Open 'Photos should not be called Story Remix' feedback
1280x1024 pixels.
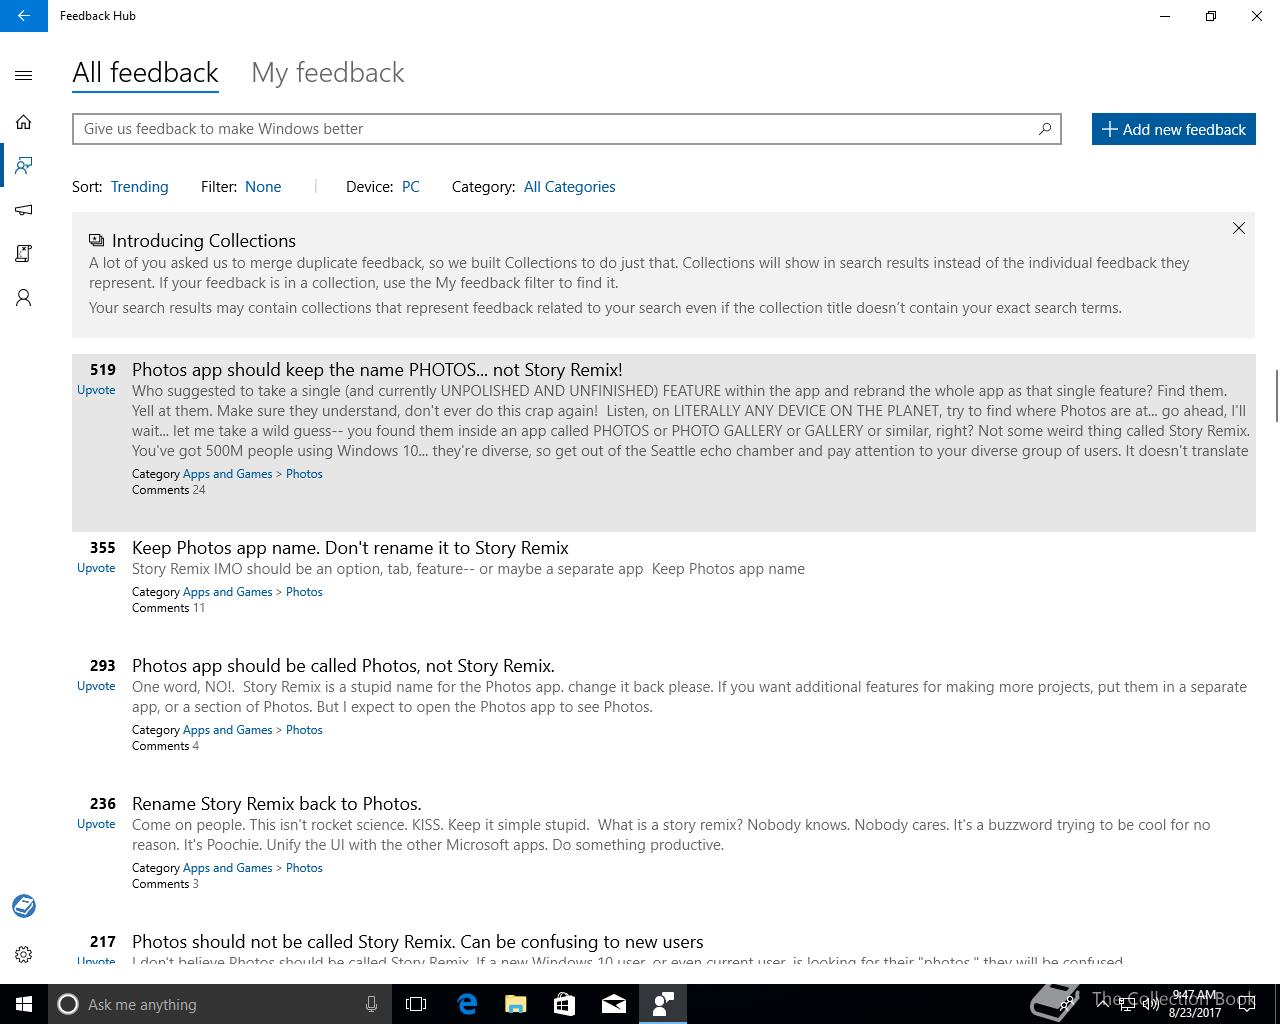coord(418,942)
